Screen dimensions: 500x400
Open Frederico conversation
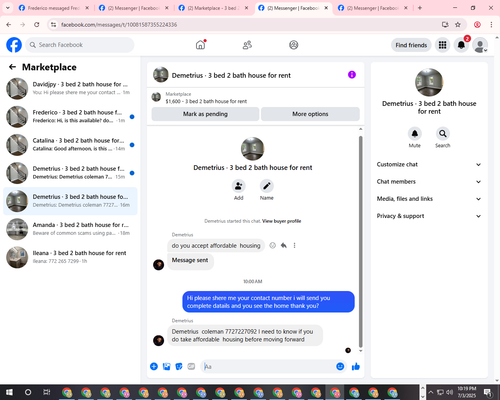(x=70, y=116)
